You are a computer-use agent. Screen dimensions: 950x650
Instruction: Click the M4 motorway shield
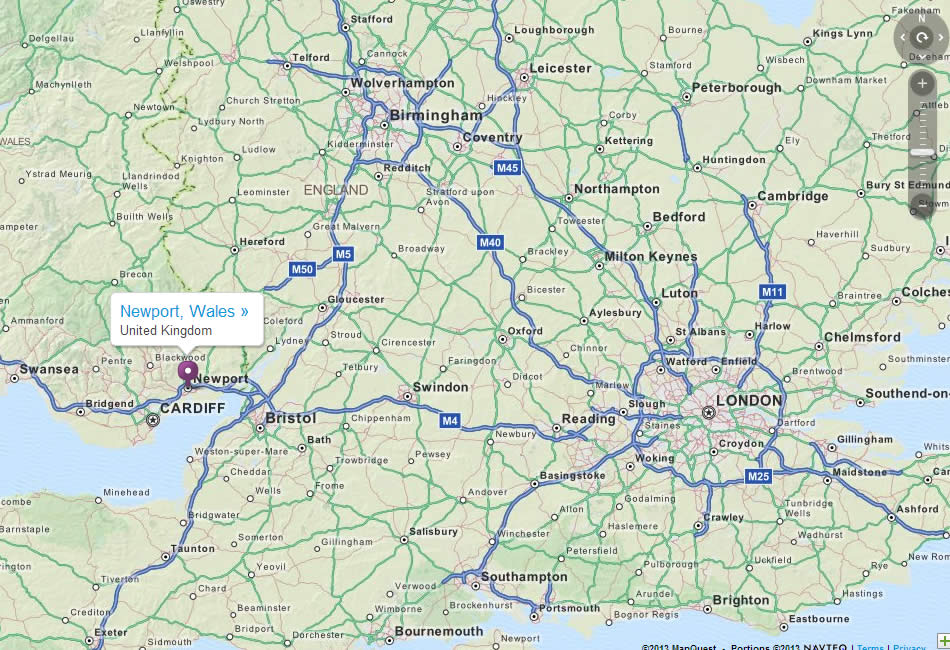pyautogui.click(x=450, y=420)
